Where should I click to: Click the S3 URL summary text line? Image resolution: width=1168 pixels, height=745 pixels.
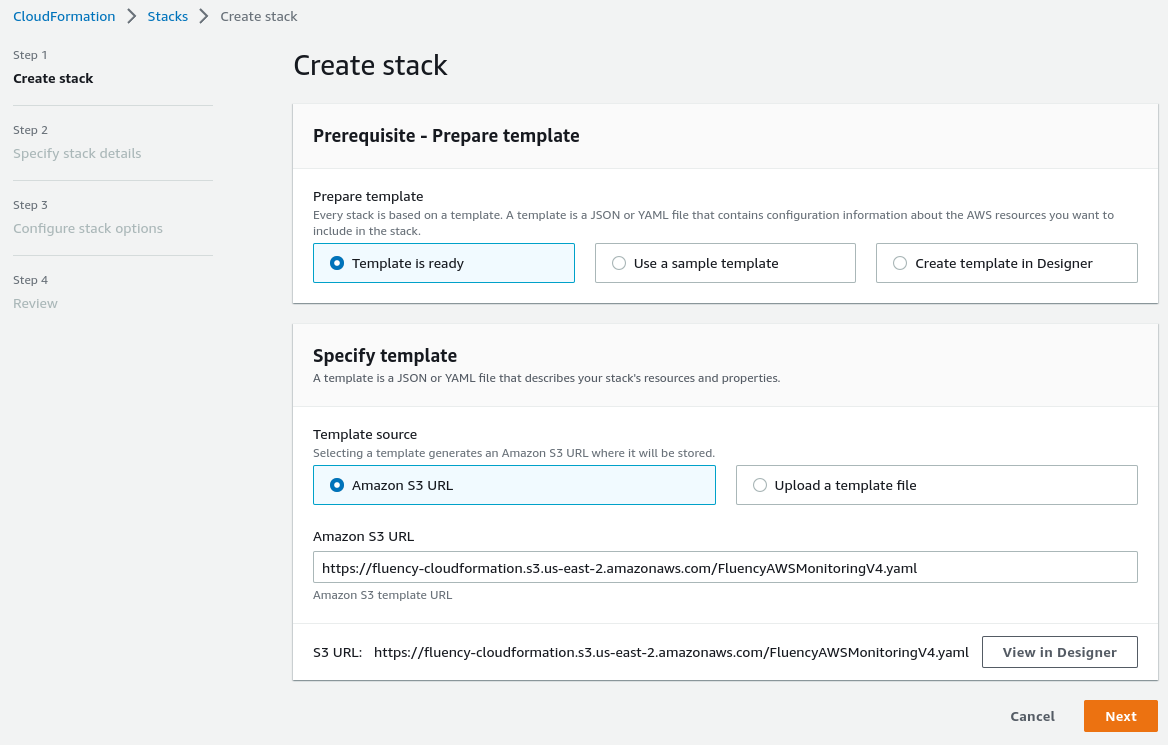pyautogui.click(x=641, y=652)
